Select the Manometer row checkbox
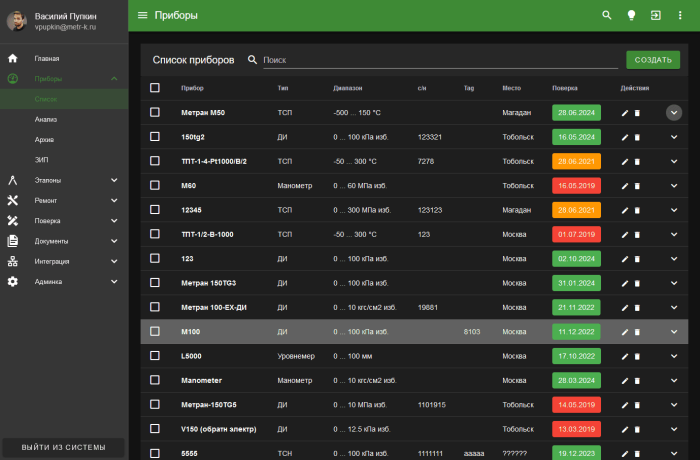This screenshot has height=460, width=700. (155, 380)
